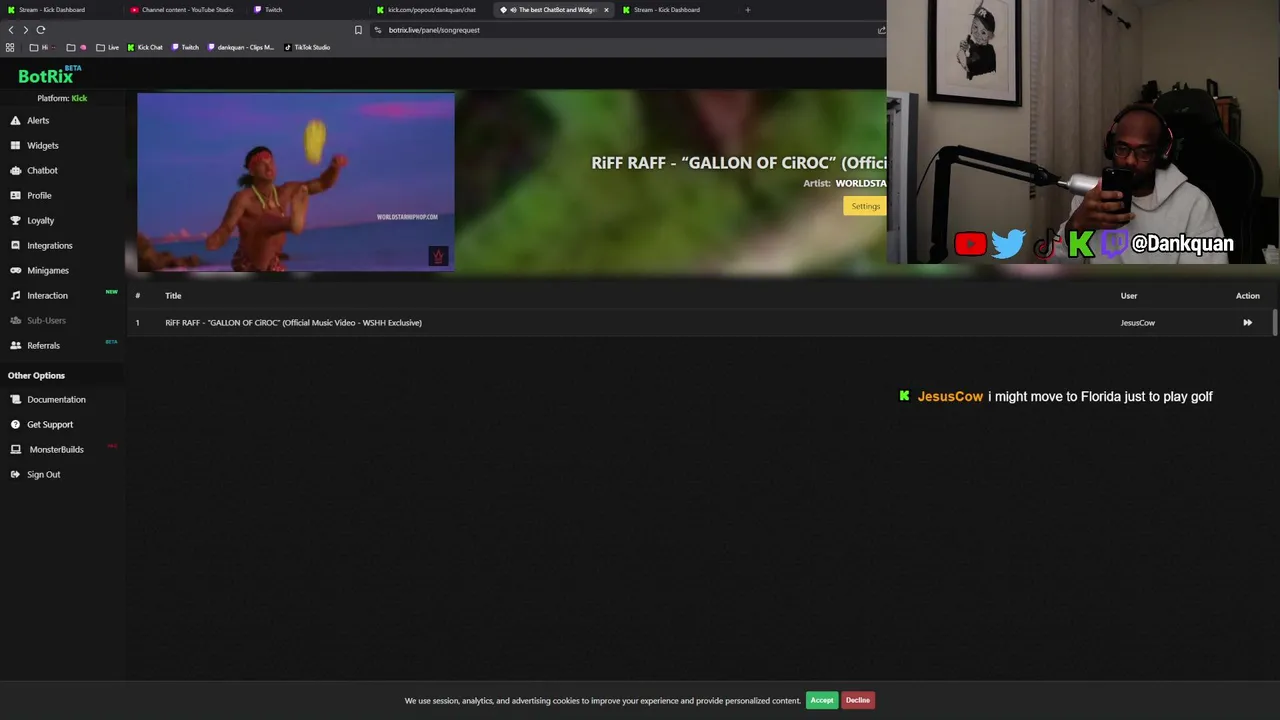
Task: Click the Minigames gamepad icon
Action: click(x=15, y=270)
